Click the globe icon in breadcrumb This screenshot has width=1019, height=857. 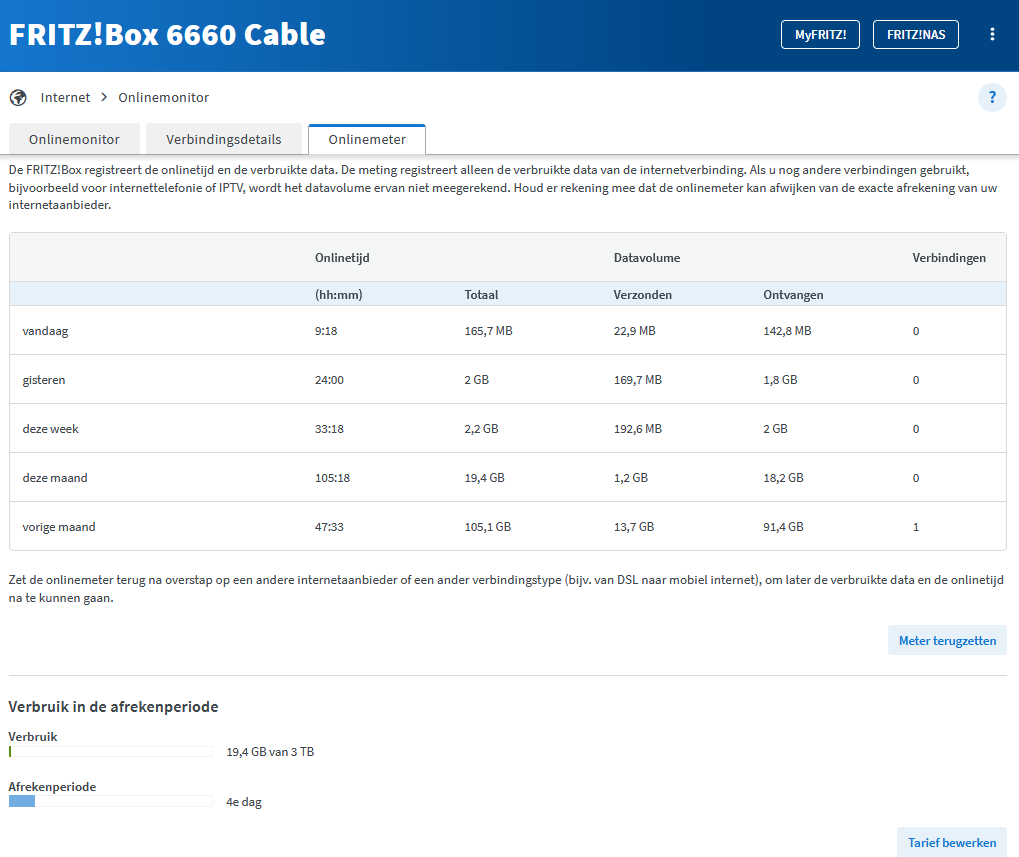17,97
